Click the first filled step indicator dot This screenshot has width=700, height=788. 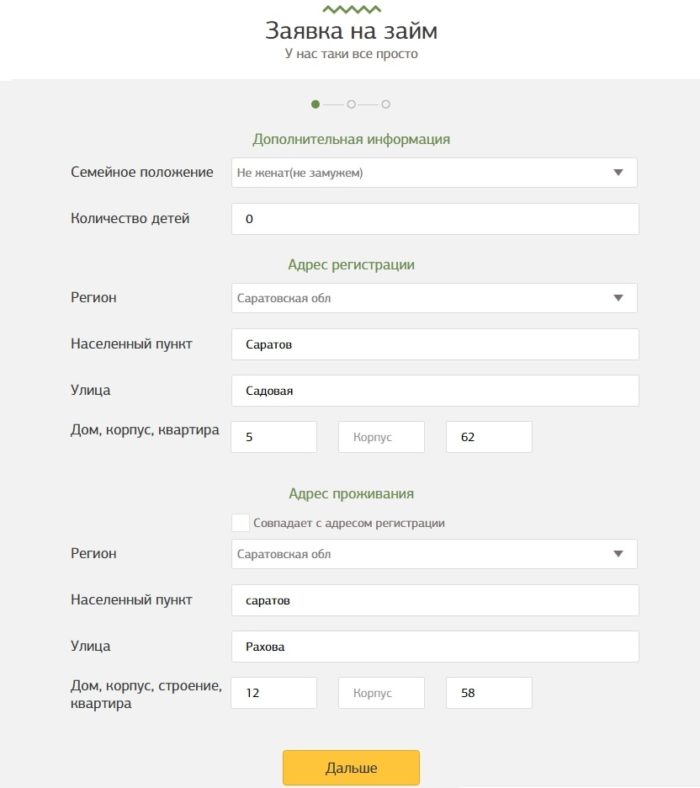coord(316,104)
